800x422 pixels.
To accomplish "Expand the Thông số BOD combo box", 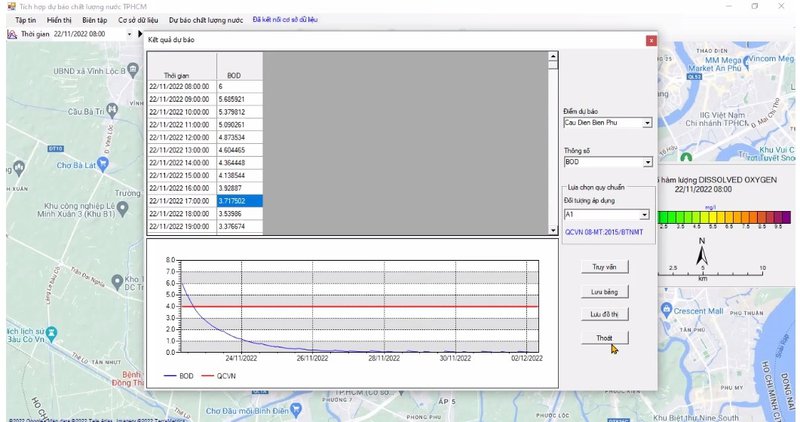I will pos(647,162).
